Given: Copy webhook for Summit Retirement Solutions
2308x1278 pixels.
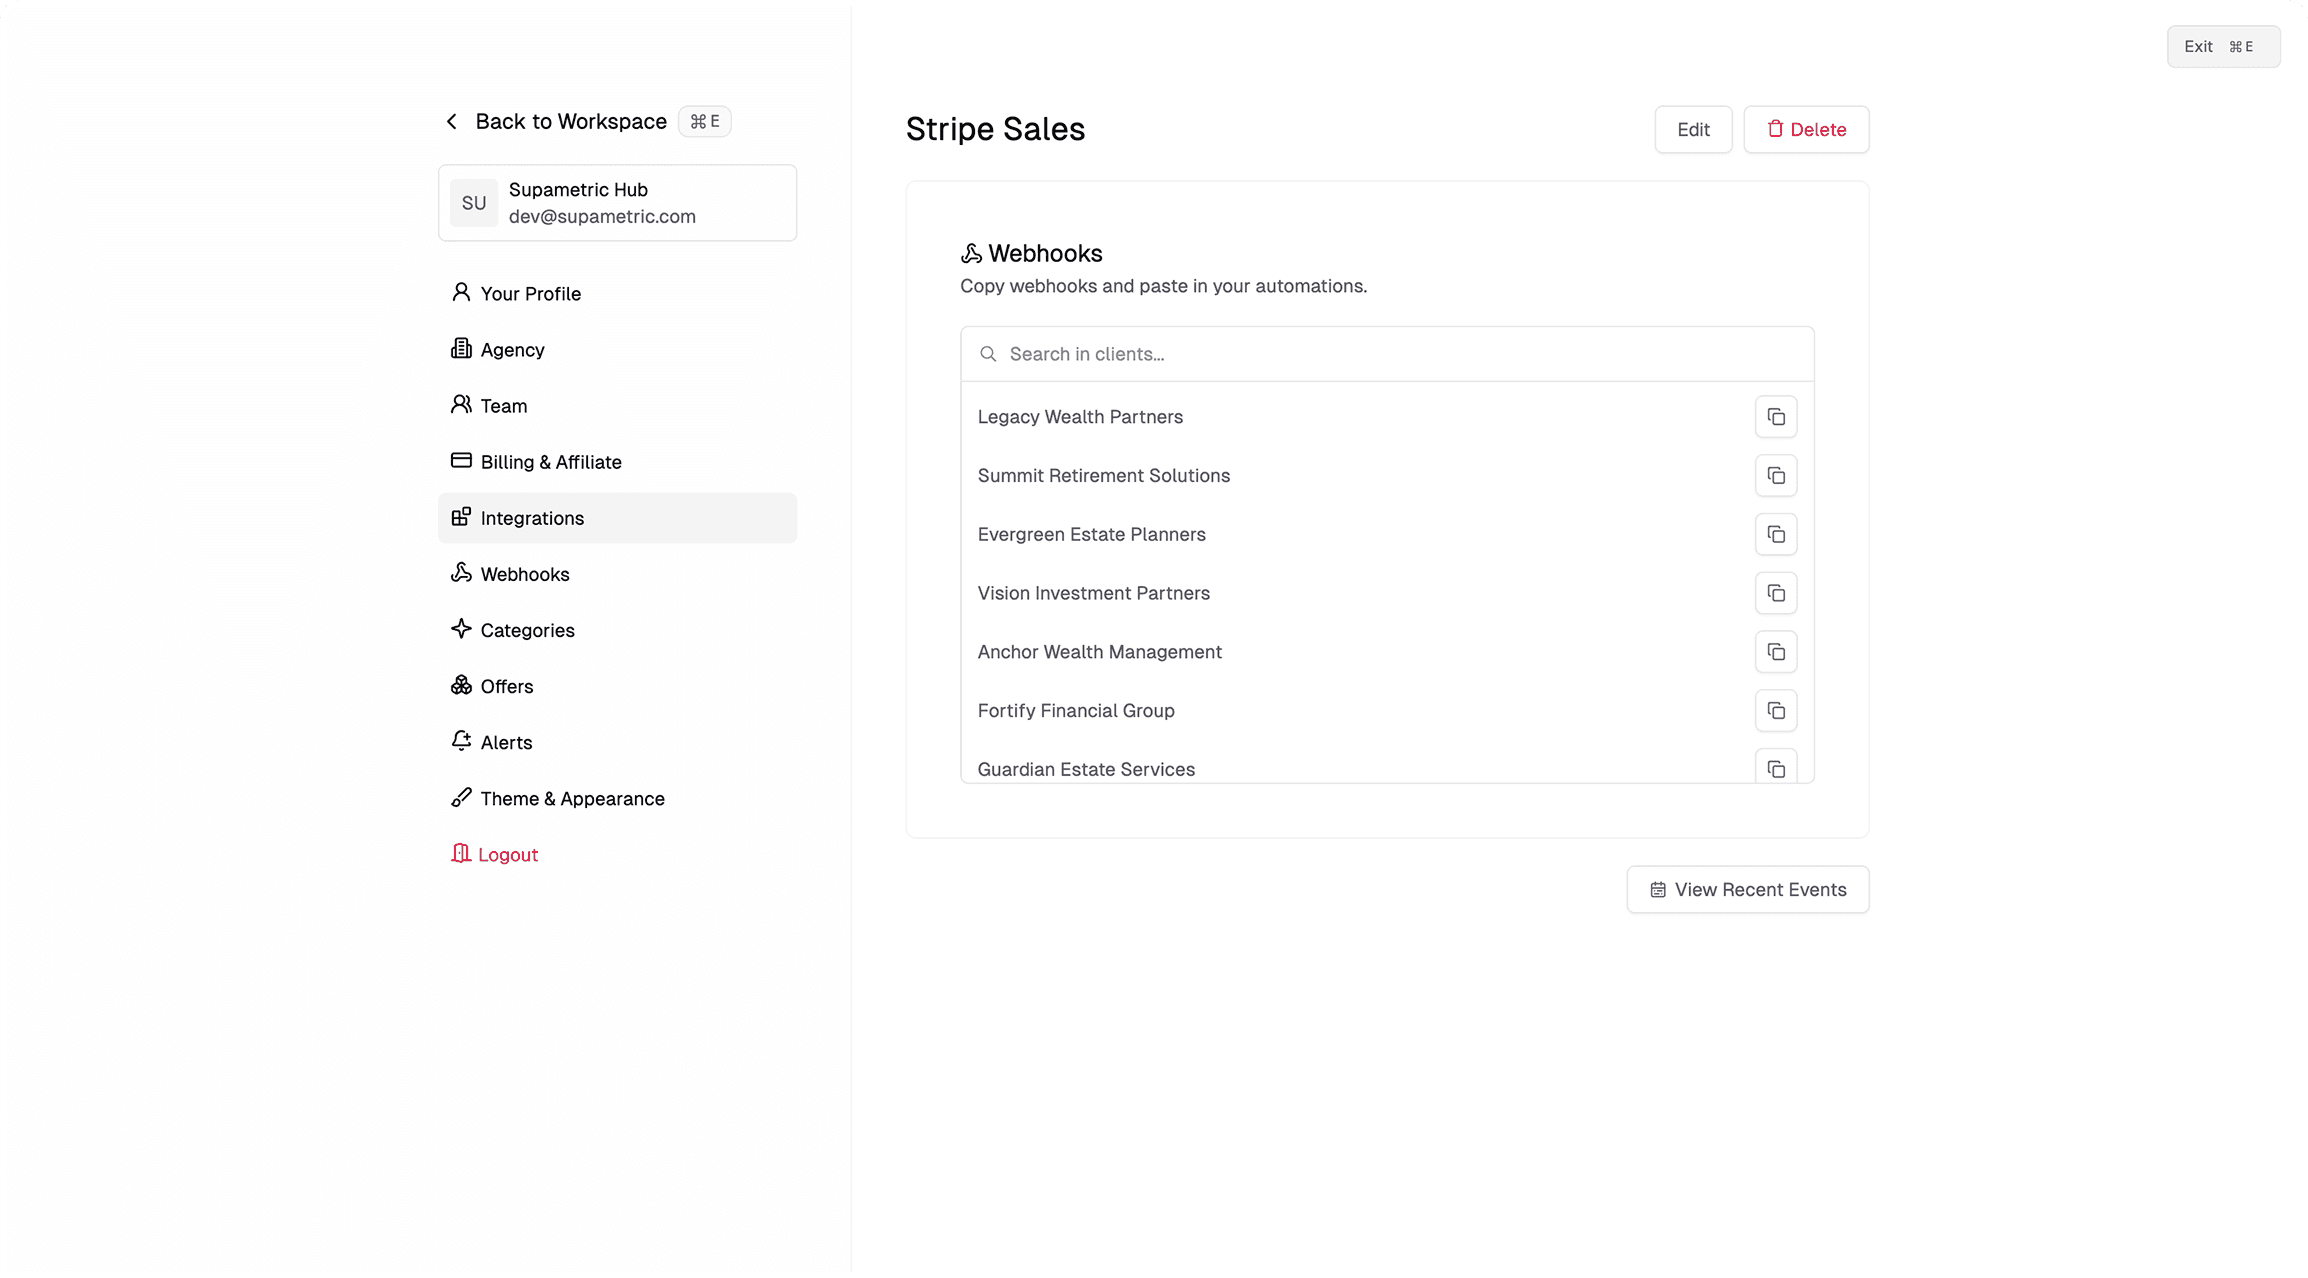Looking at the screenshot, I should (x=1775, y=476).
